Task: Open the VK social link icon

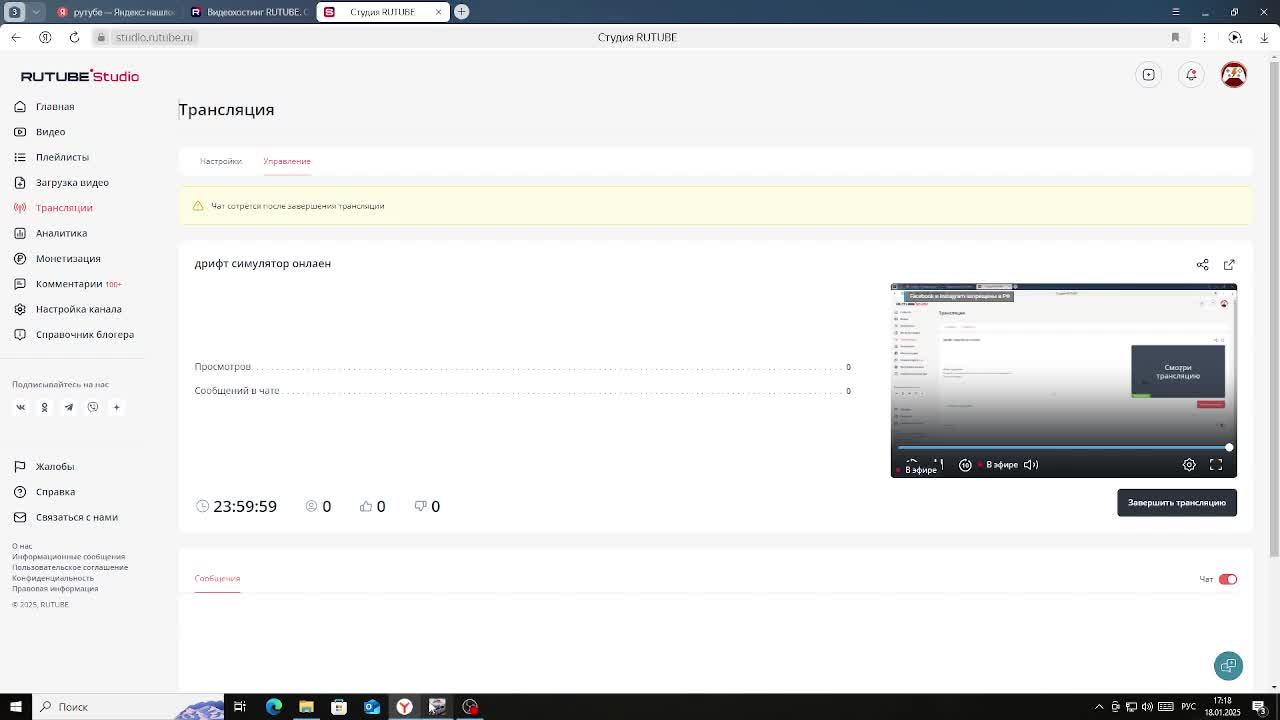Action: (x=20, y=407)
